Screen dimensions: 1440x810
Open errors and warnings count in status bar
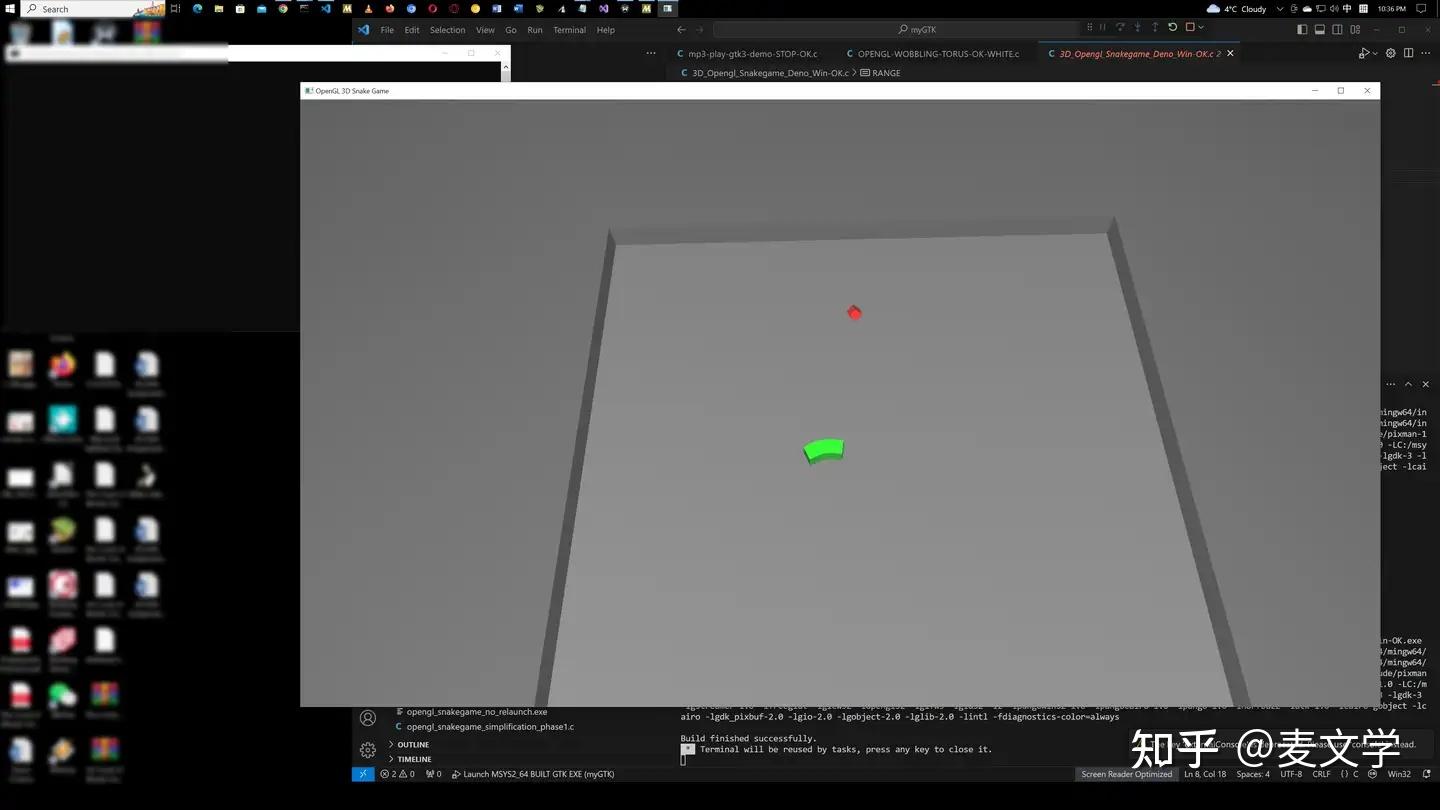click(x=397, y=774)
